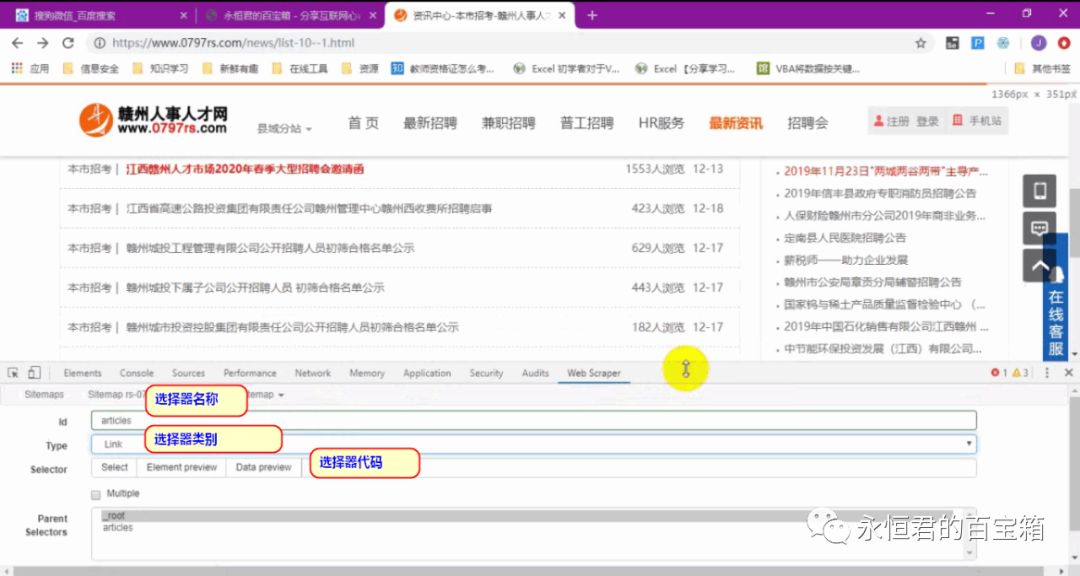Click the Element preview button

181,467
